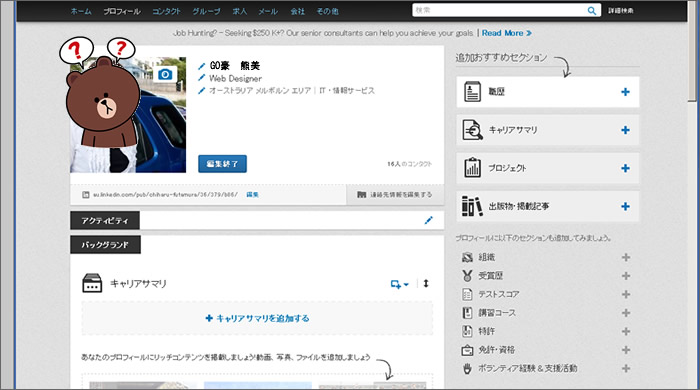Click キャリアサマリを追加する link
700x390 pixels.
[257, 318]
